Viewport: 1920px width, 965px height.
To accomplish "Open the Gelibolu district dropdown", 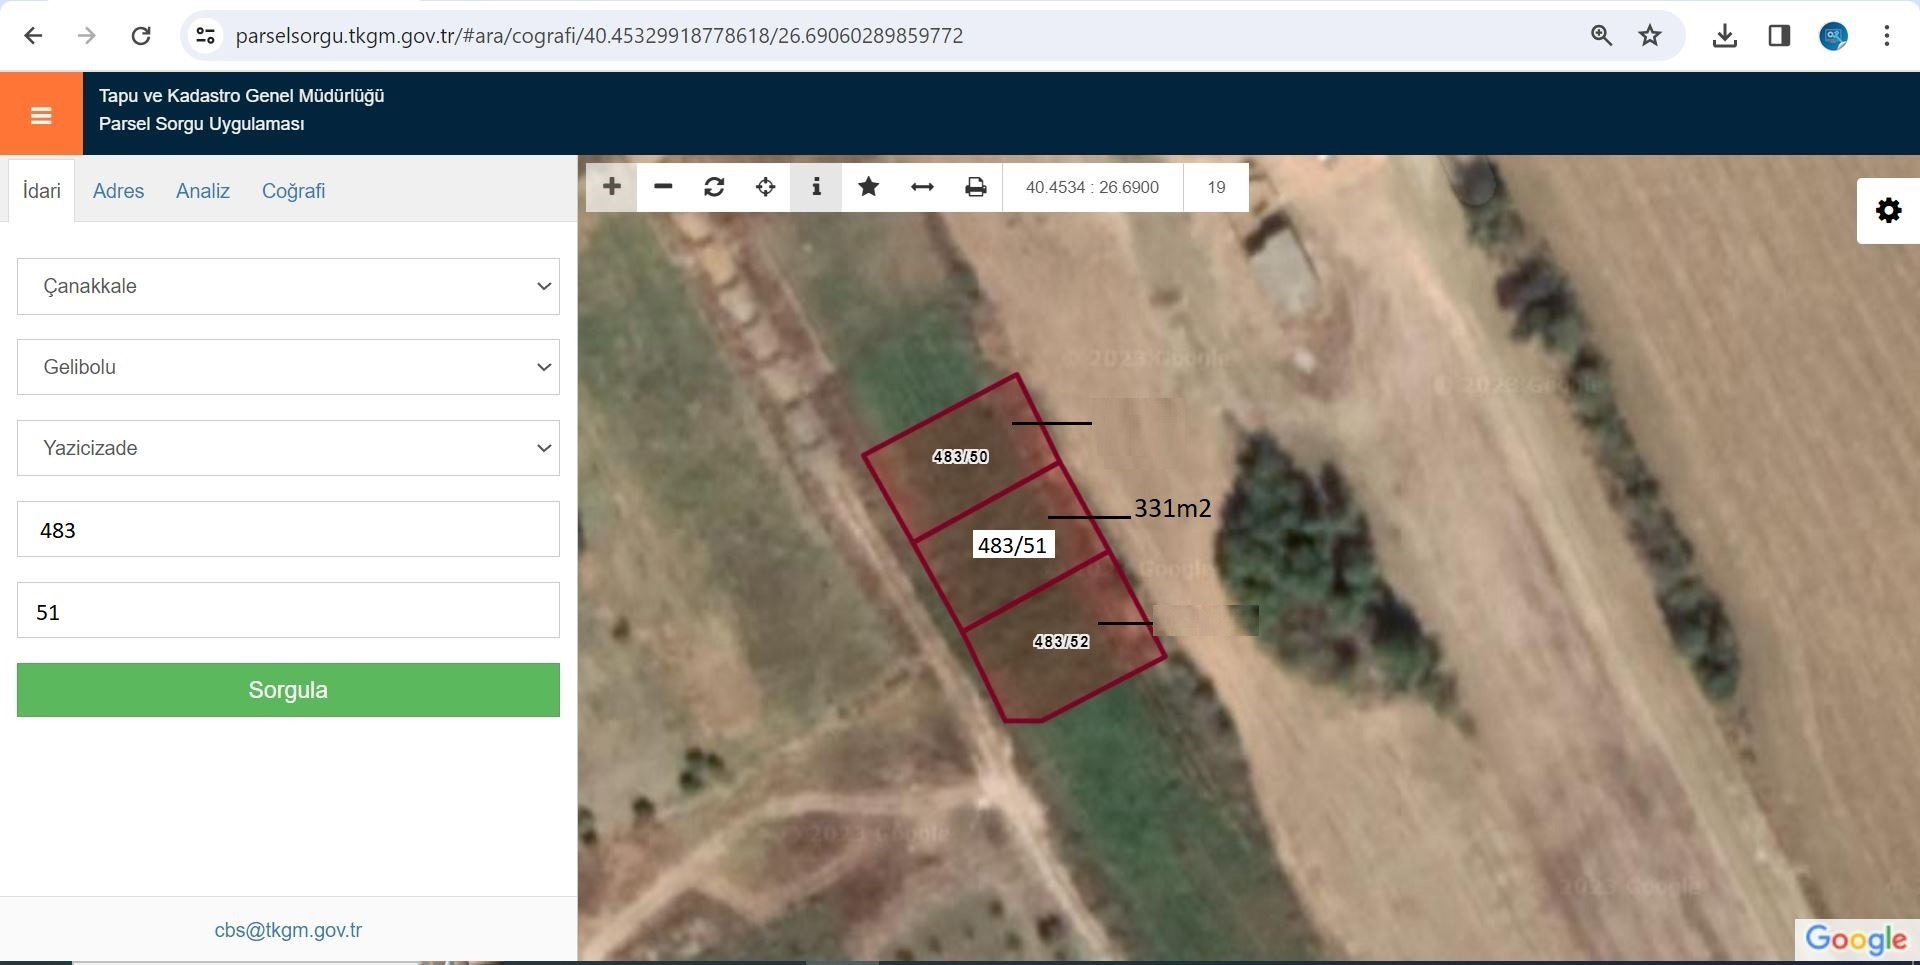I will click(288, 367).
